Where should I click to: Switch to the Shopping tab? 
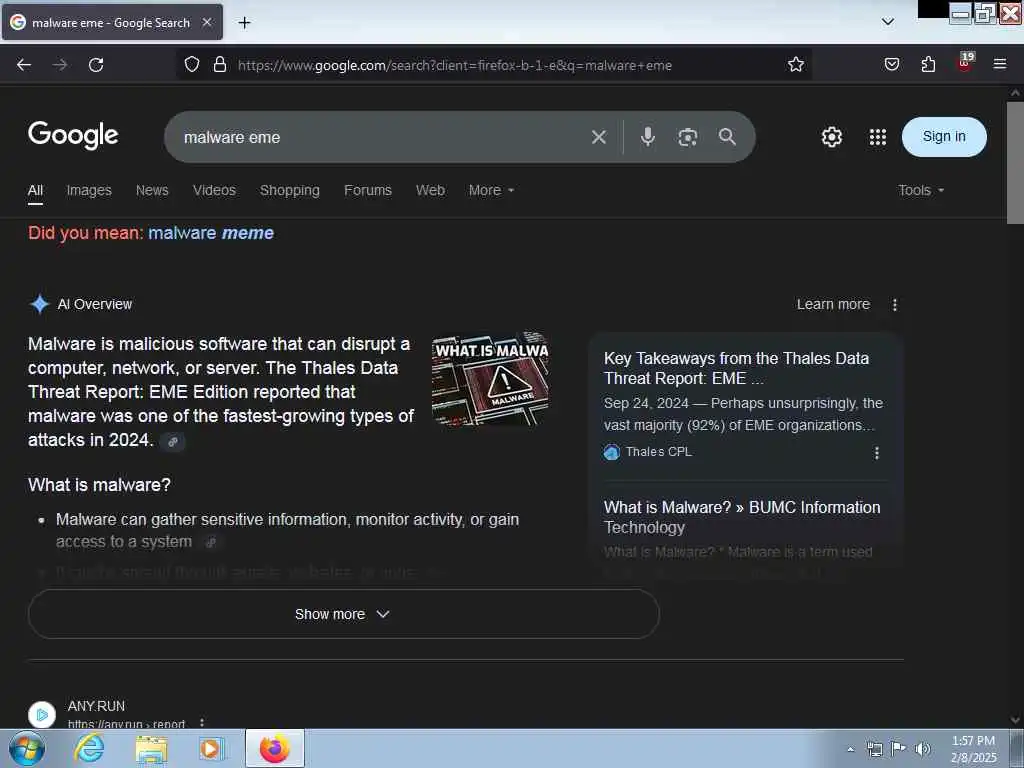tap(290, 190)
